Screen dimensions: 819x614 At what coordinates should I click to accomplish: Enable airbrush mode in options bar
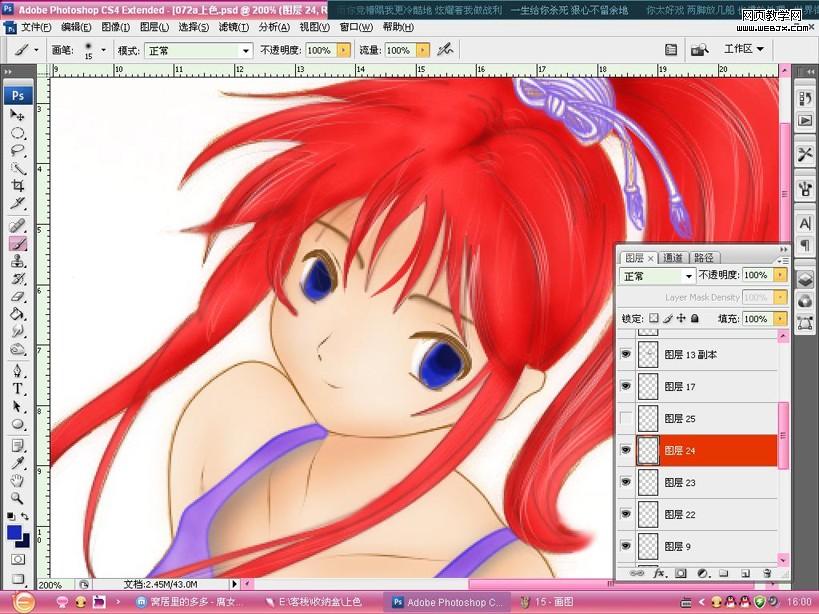coord(445,49)
